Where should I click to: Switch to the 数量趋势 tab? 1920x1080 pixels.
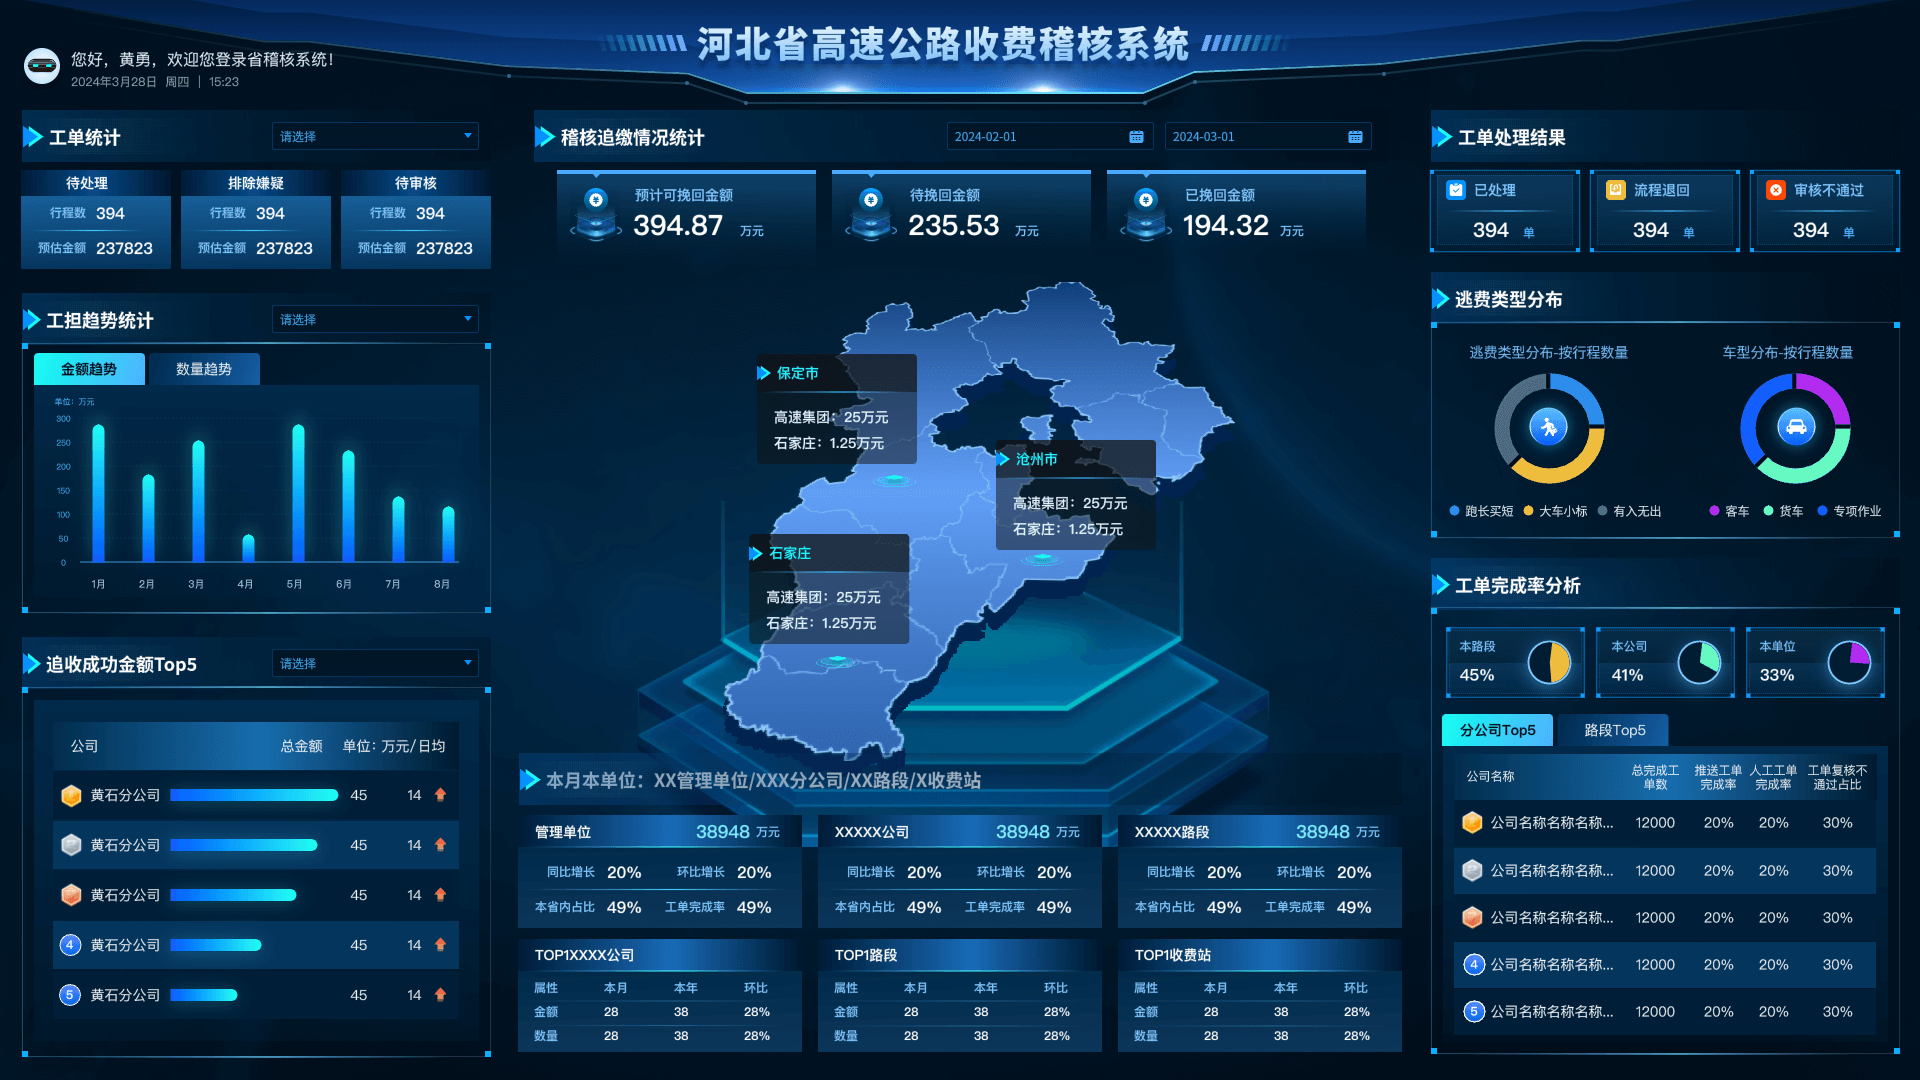203,369
